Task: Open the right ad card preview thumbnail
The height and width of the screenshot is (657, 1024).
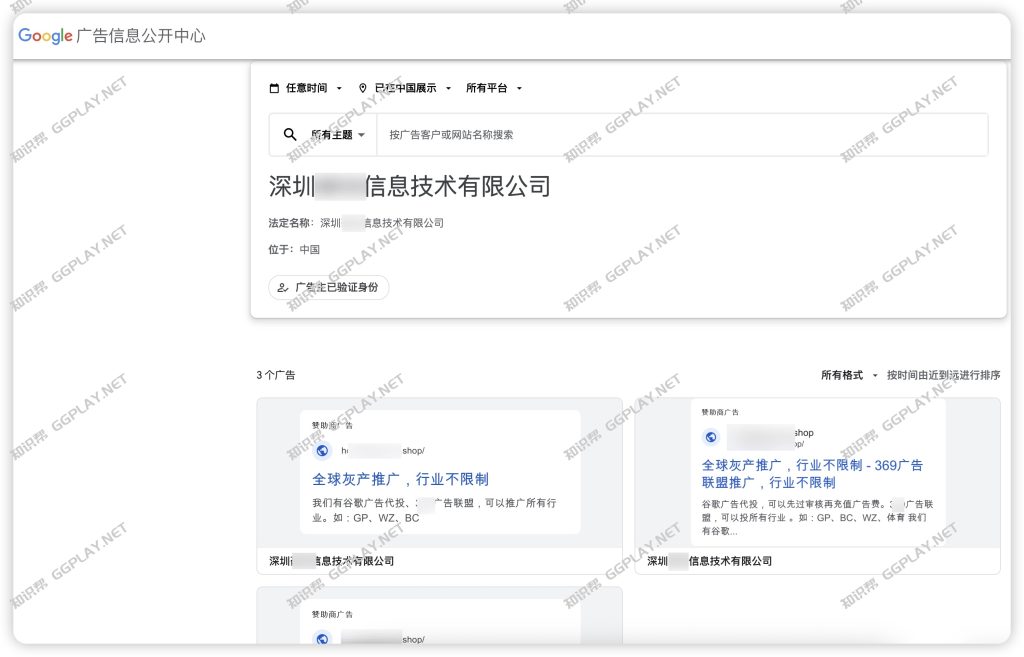Action: (x=817, y=472)
